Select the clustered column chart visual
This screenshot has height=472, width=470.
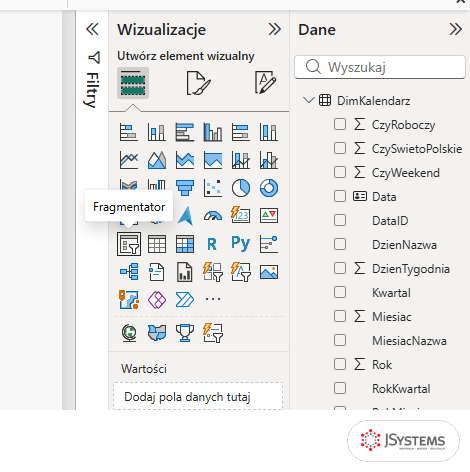[x=213, y=132]
